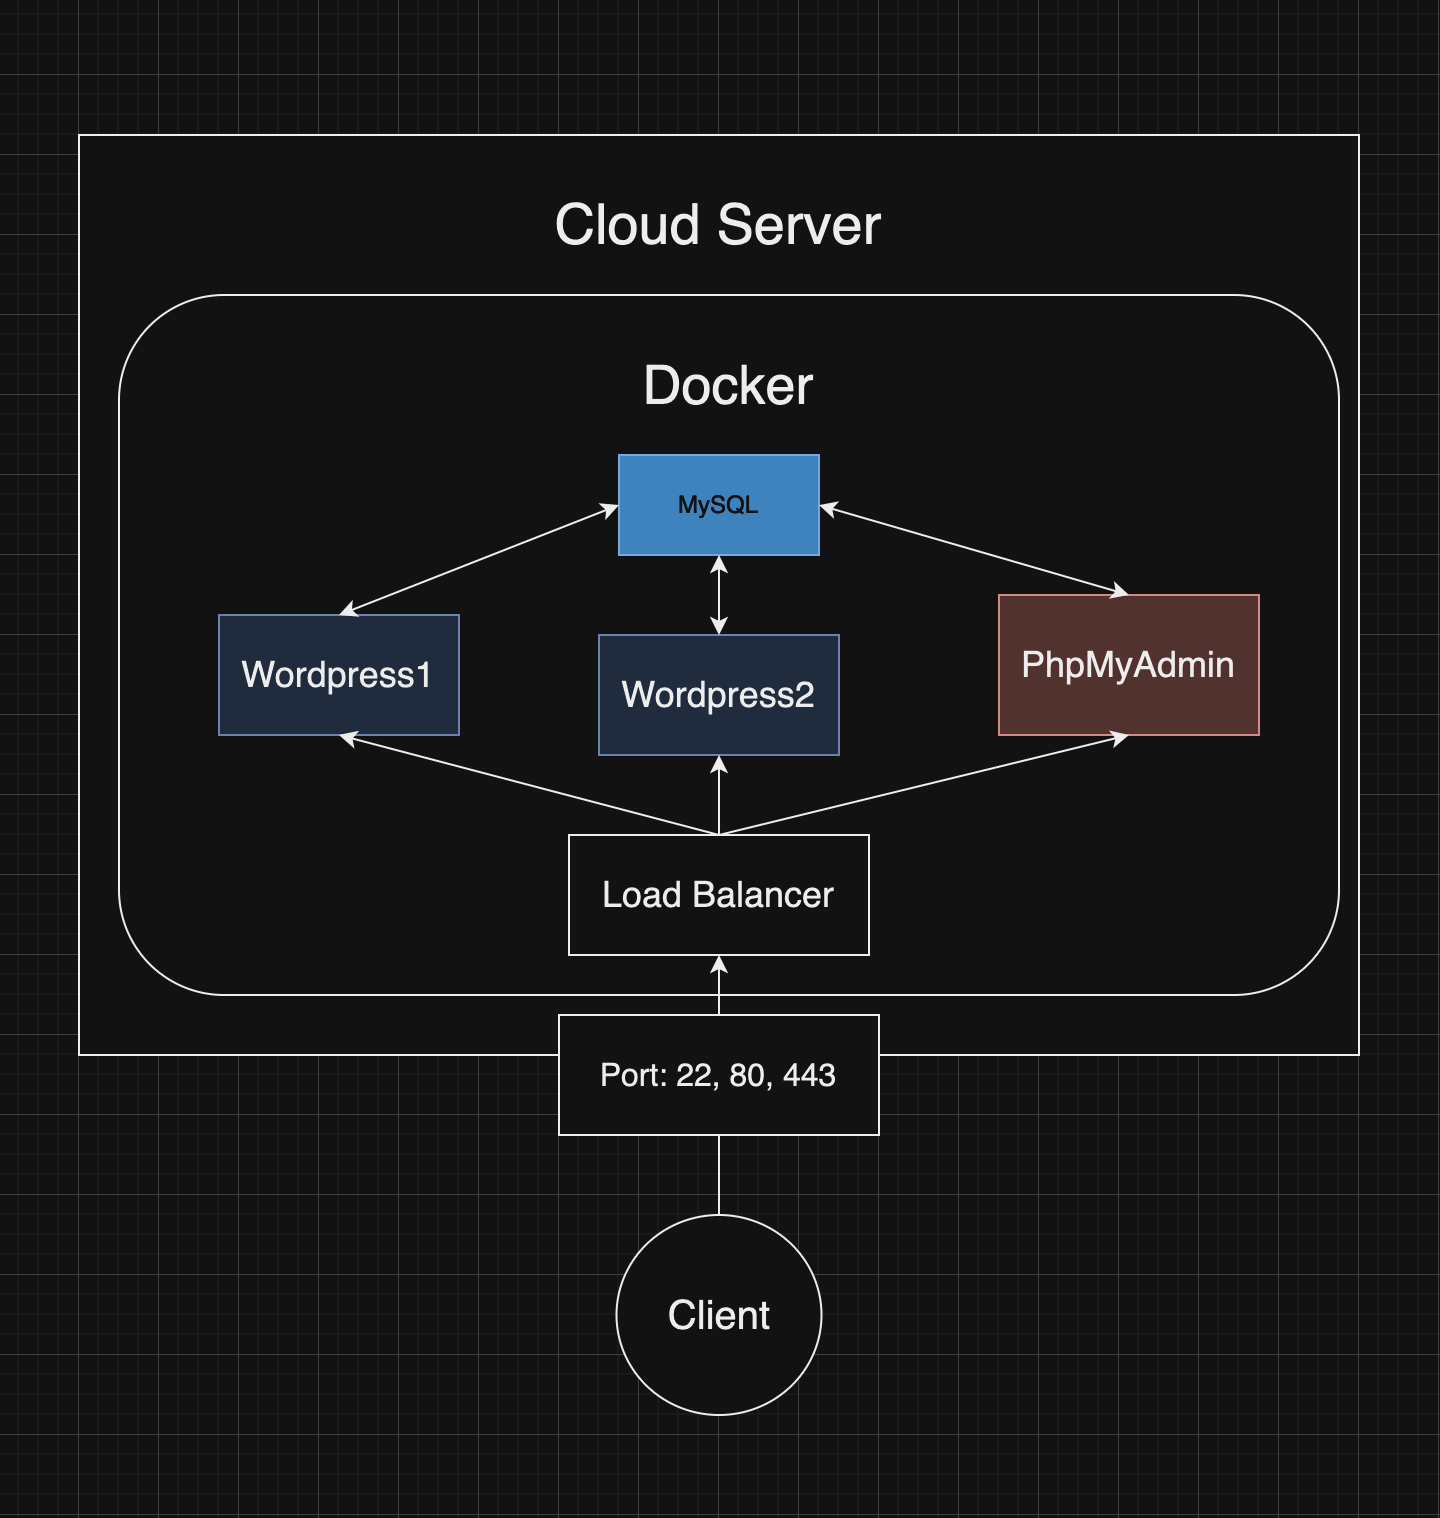Select the PhpMyAdmin colored fill area

click(1128, 700)
